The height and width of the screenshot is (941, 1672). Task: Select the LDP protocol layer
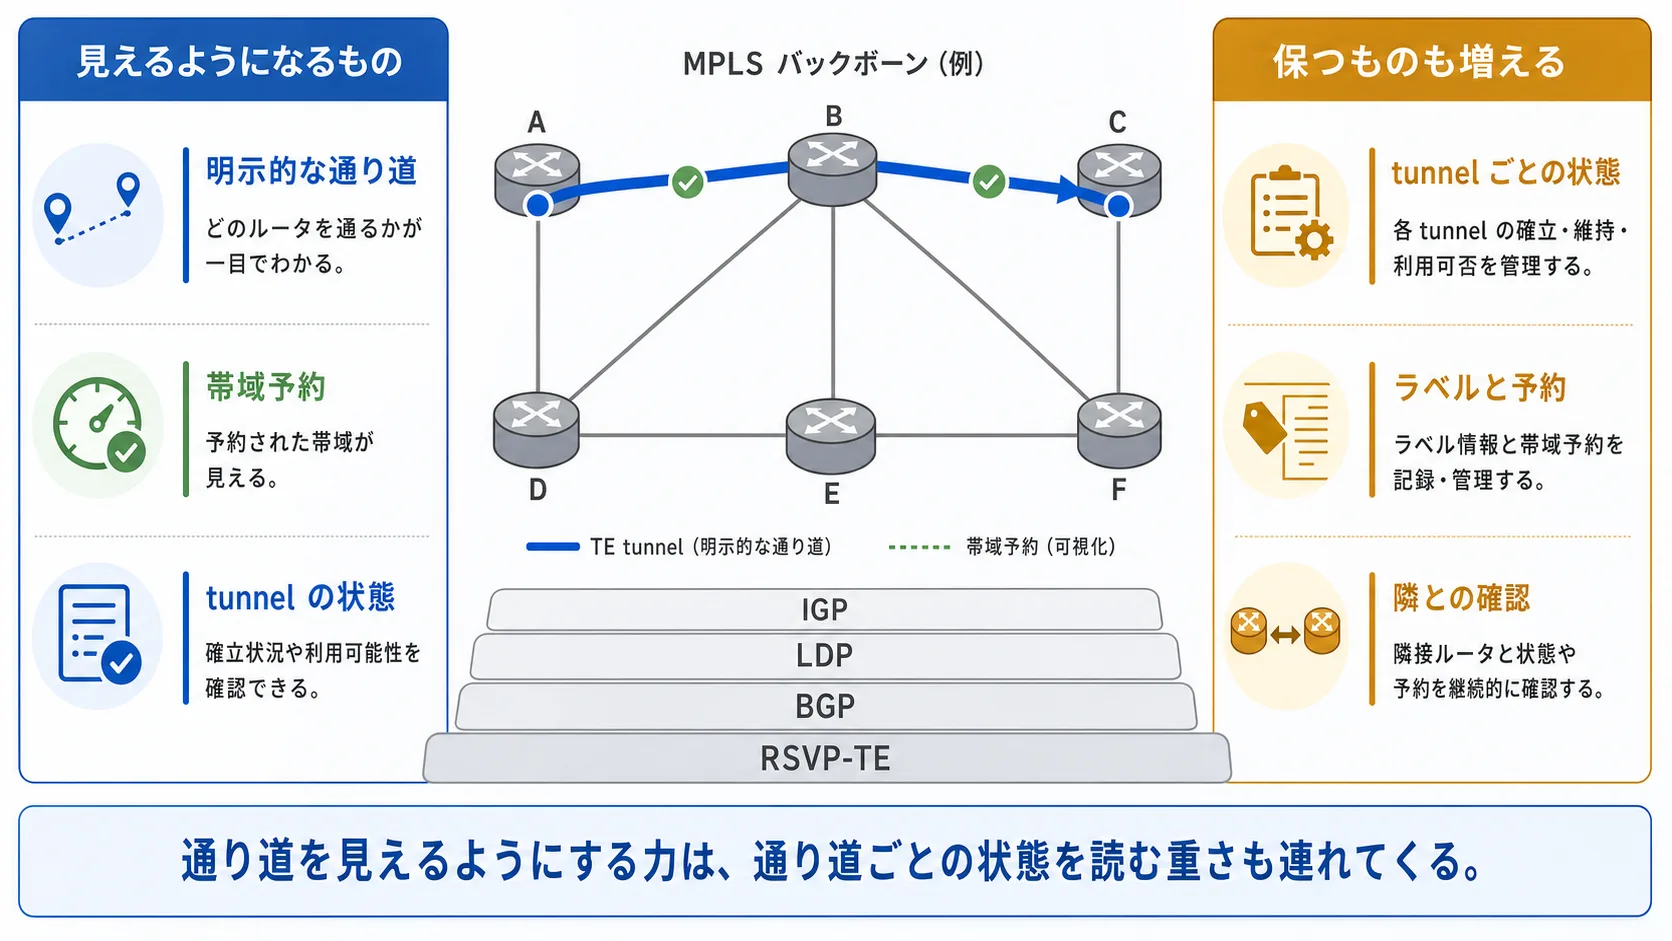coord(825,656)
